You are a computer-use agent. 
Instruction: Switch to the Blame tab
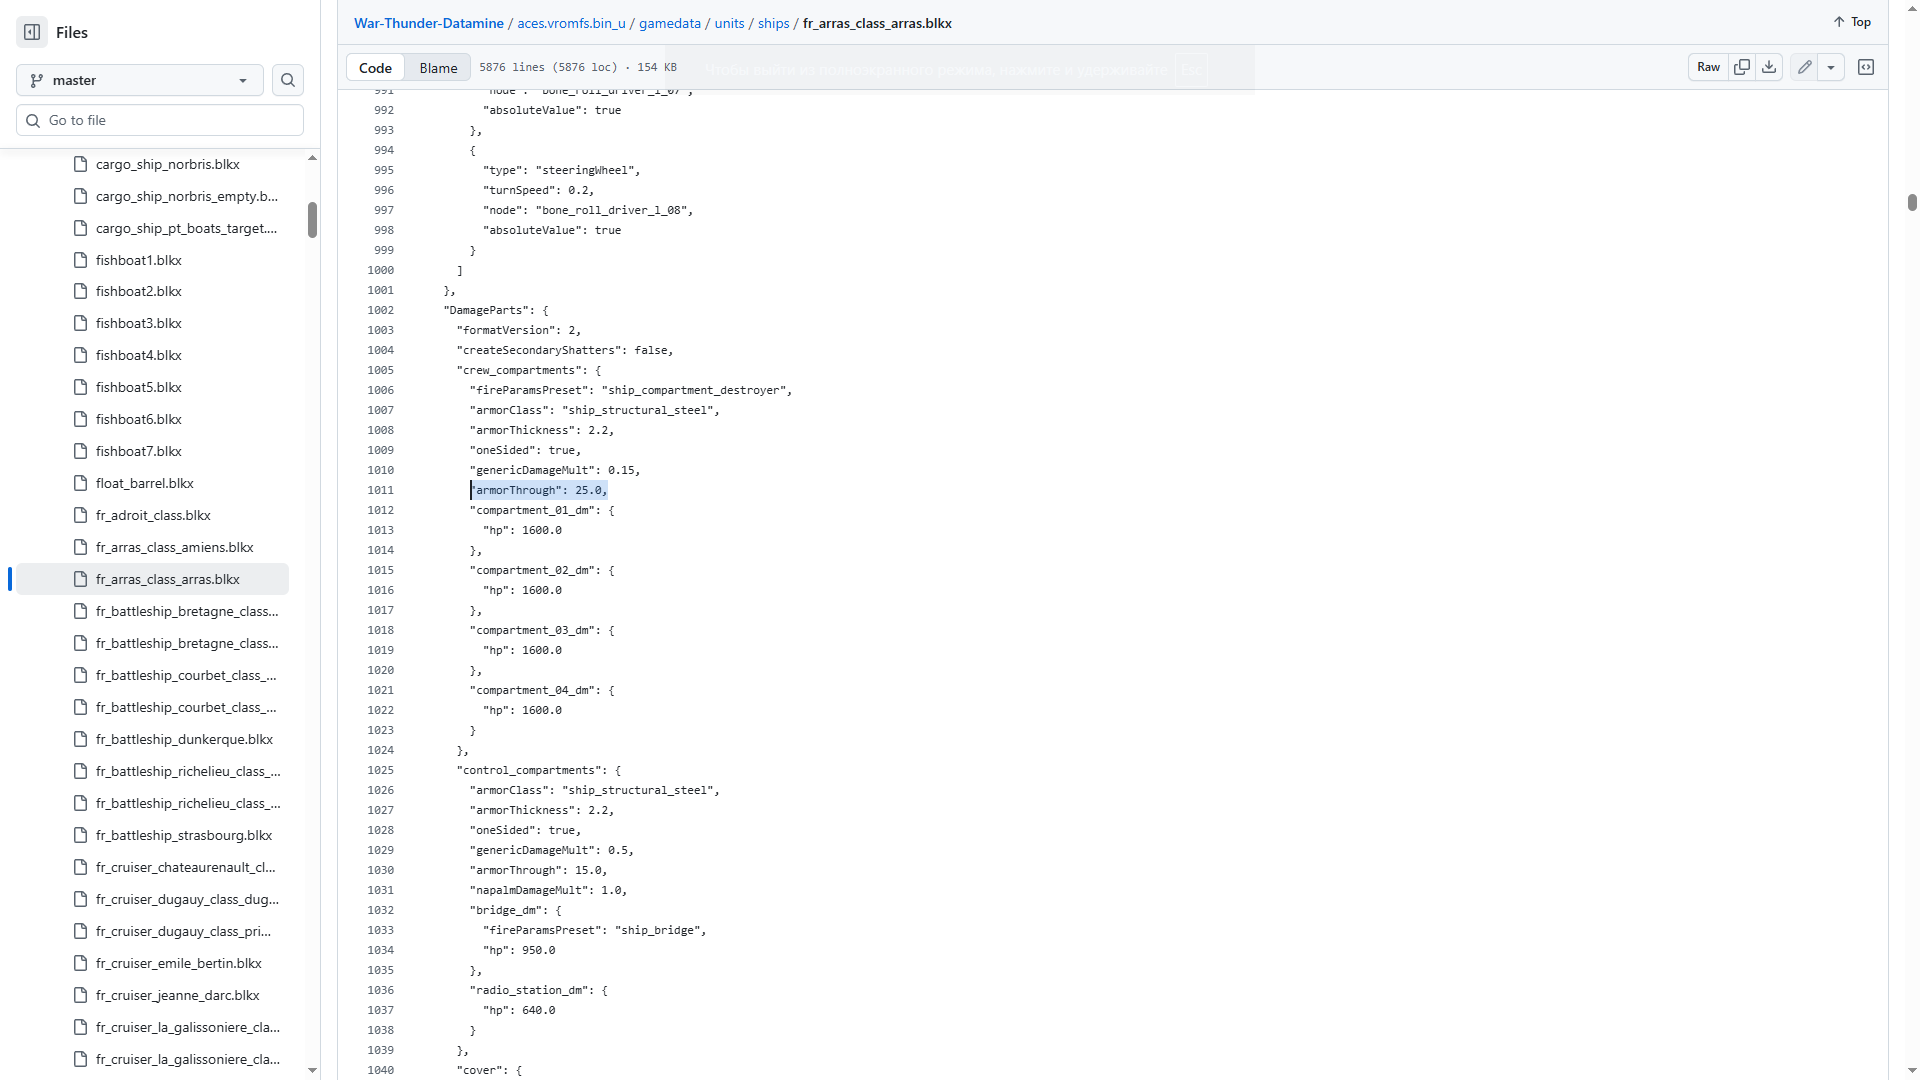[438, 67]
